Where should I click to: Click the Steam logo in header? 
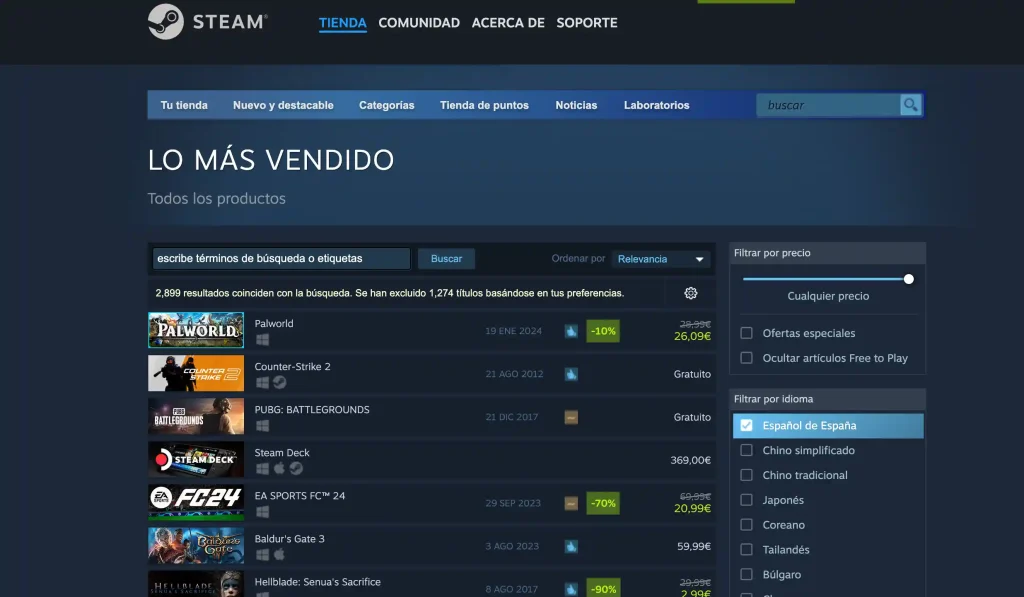pyautogui.click(x=208, y=22)
